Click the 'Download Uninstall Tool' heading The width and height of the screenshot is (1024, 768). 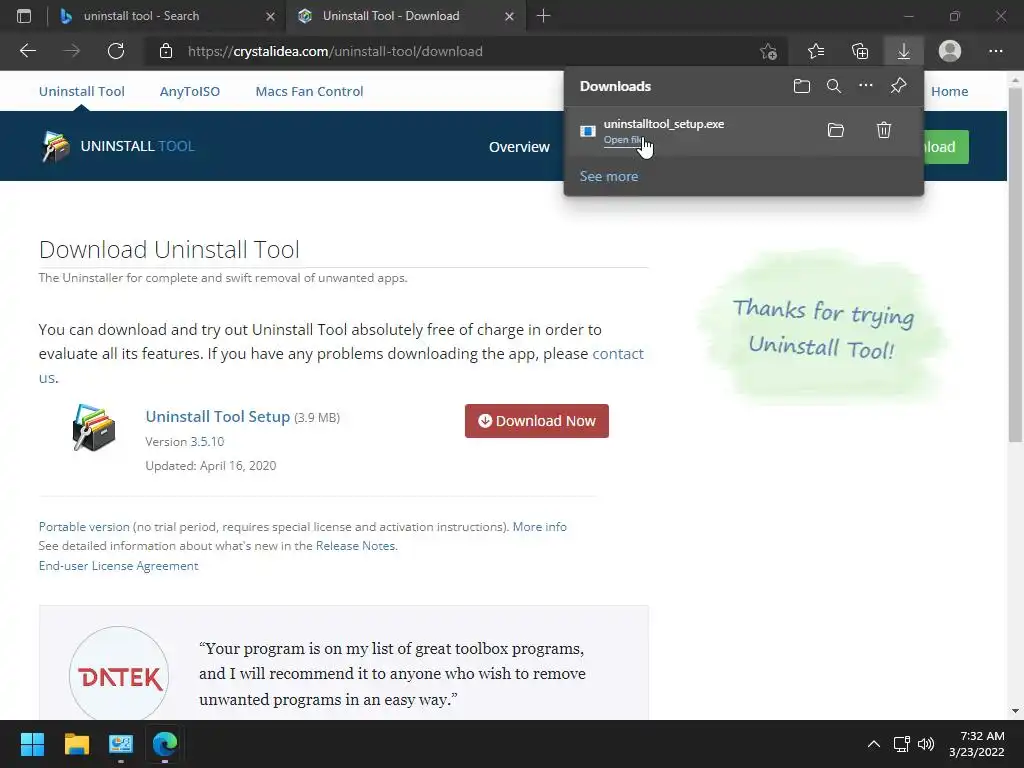tap(169, 249)
